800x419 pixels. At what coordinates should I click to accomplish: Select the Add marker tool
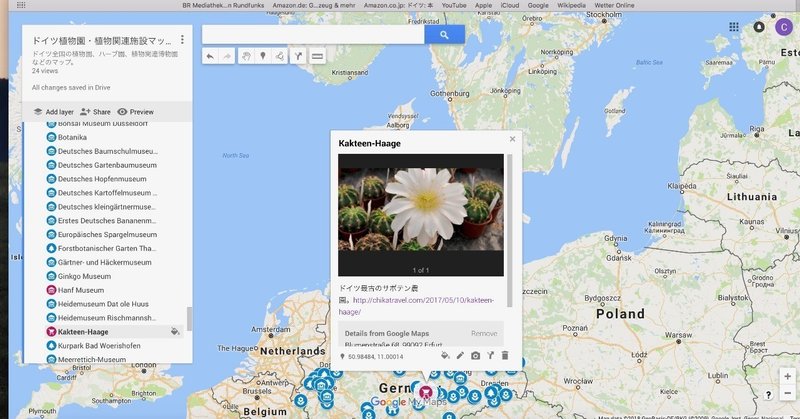pyautogui.click(x=263, y=56)
